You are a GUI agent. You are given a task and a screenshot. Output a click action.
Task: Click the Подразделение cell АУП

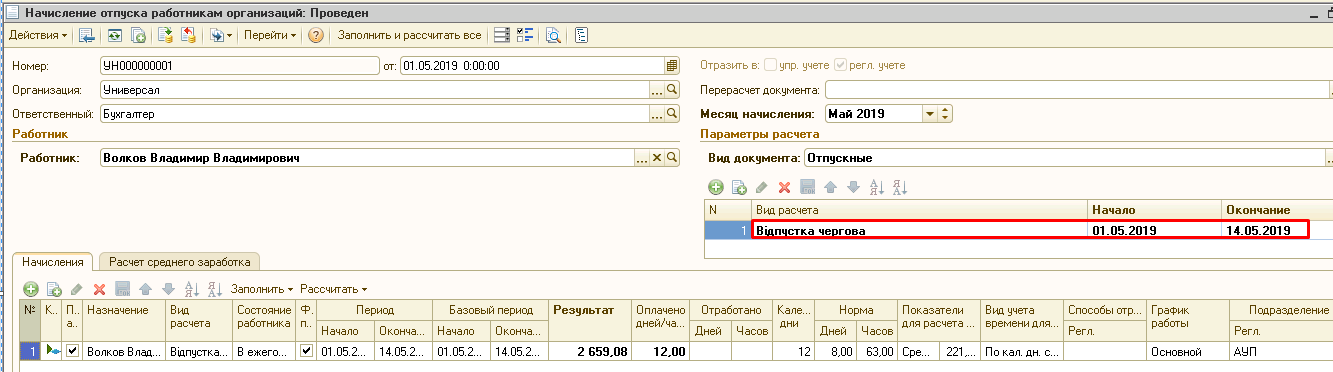click(x=1282, y=351)
